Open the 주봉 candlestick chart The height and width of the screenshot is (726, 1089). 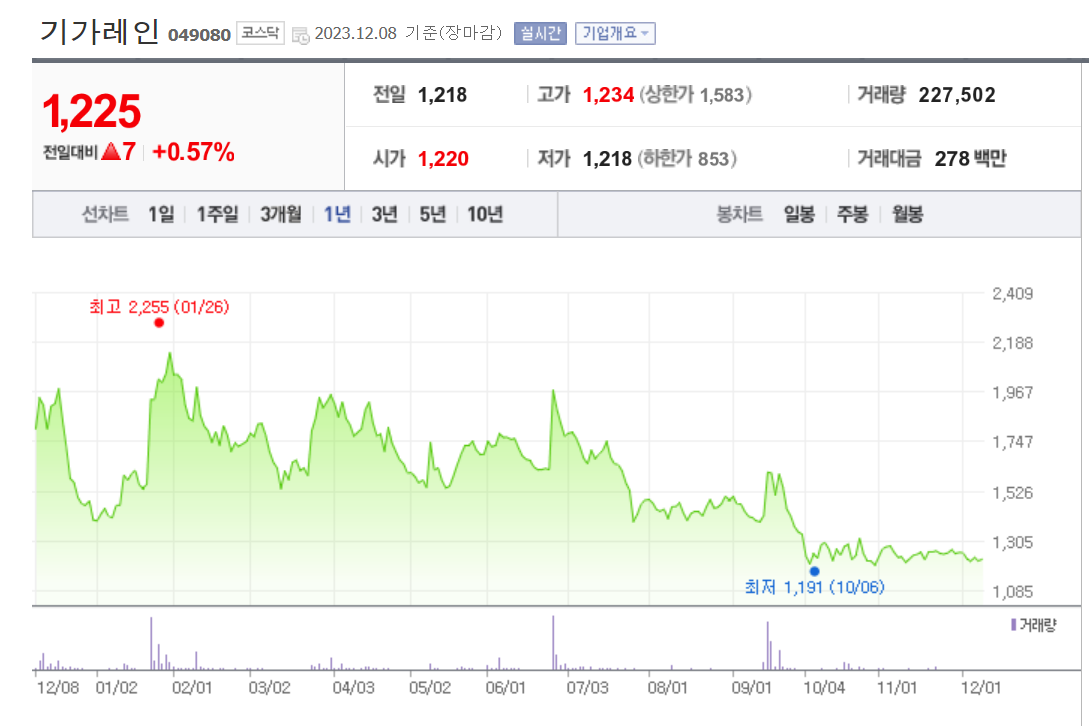852,214
